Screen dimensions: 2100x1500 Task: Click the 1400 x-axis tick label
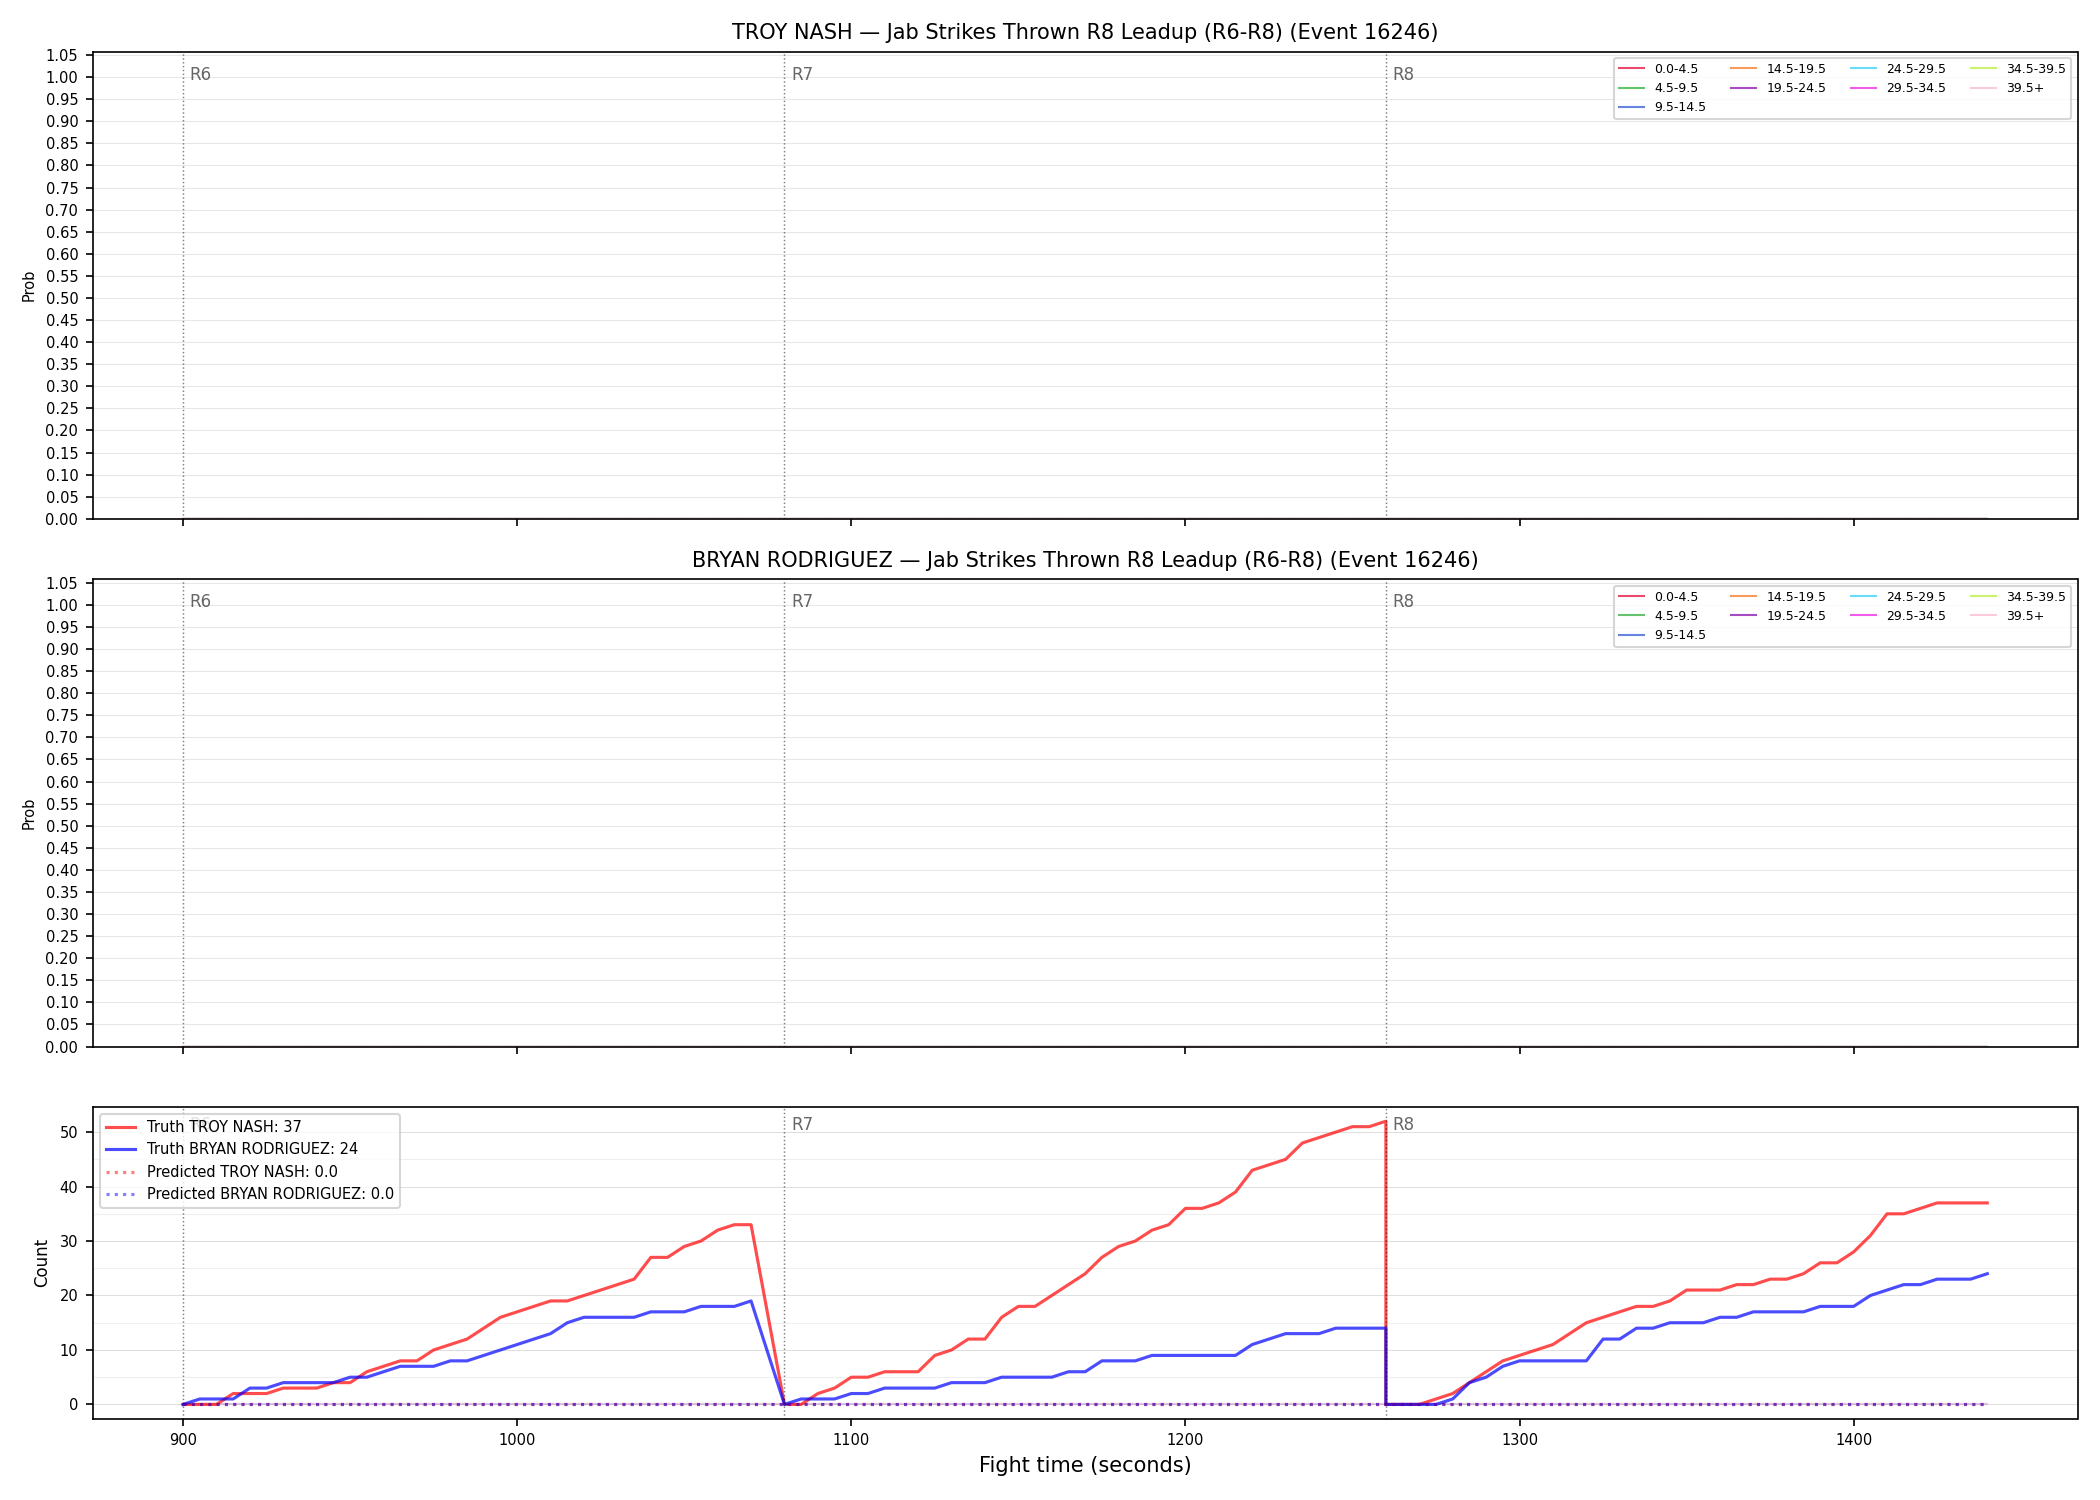[1854, 1439]
